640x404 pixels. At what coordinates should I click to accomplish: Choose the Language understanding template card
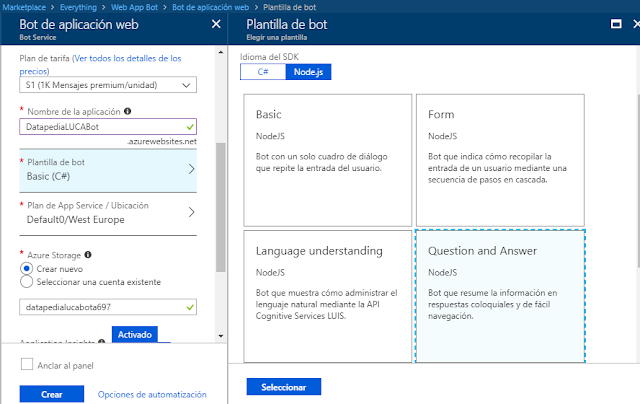pyautogui.click(x=328, y=296)
